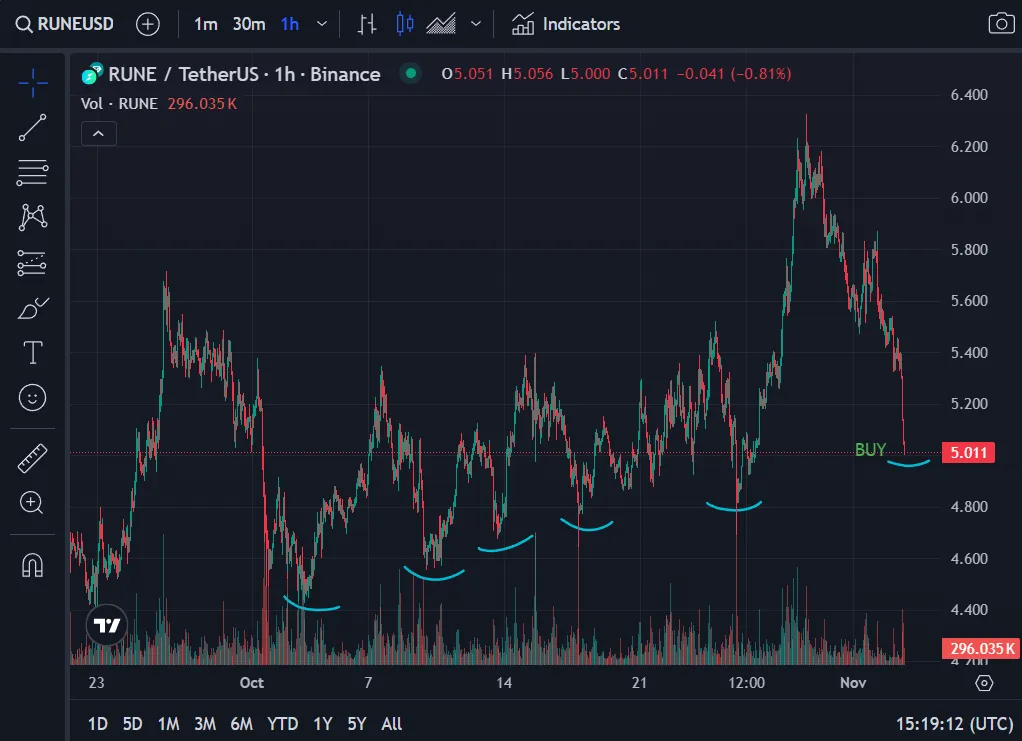Click the red 5.011 price label
Image resolution: width=1022 pixels, height=741 pixels.
coord(969,452)
